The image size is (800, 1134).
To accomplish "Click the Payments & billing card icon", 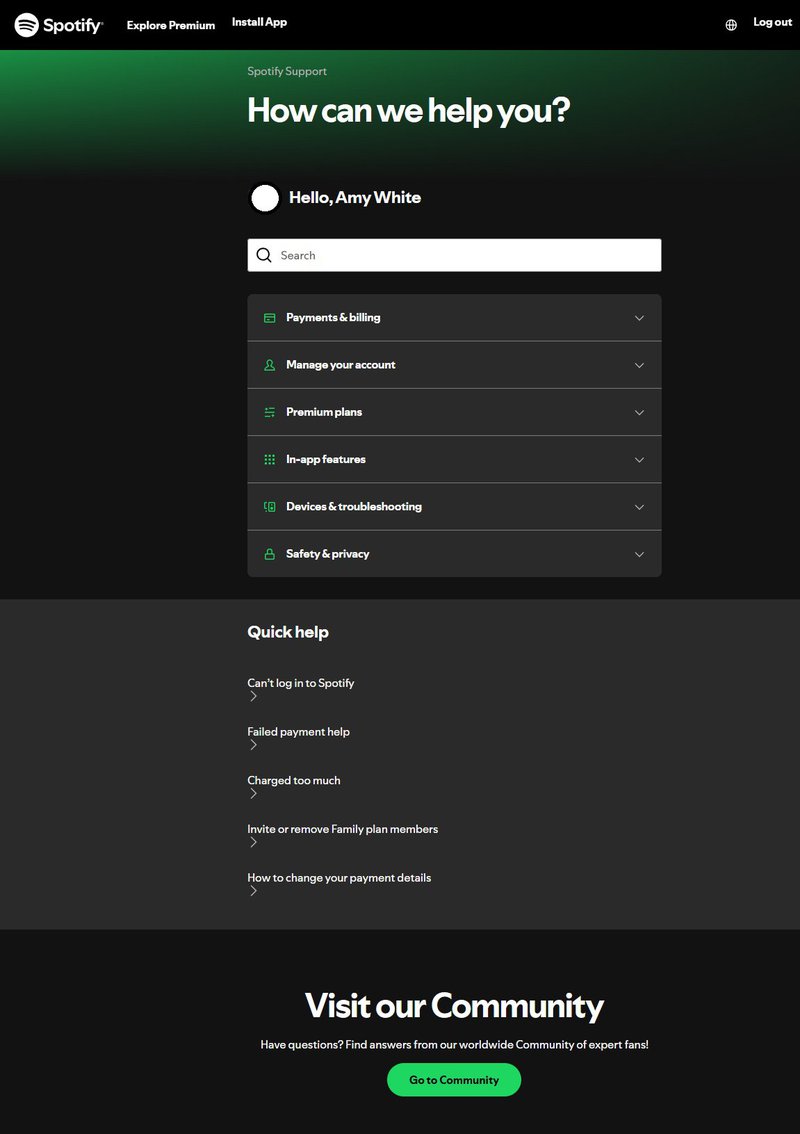I will coord(268,317).
